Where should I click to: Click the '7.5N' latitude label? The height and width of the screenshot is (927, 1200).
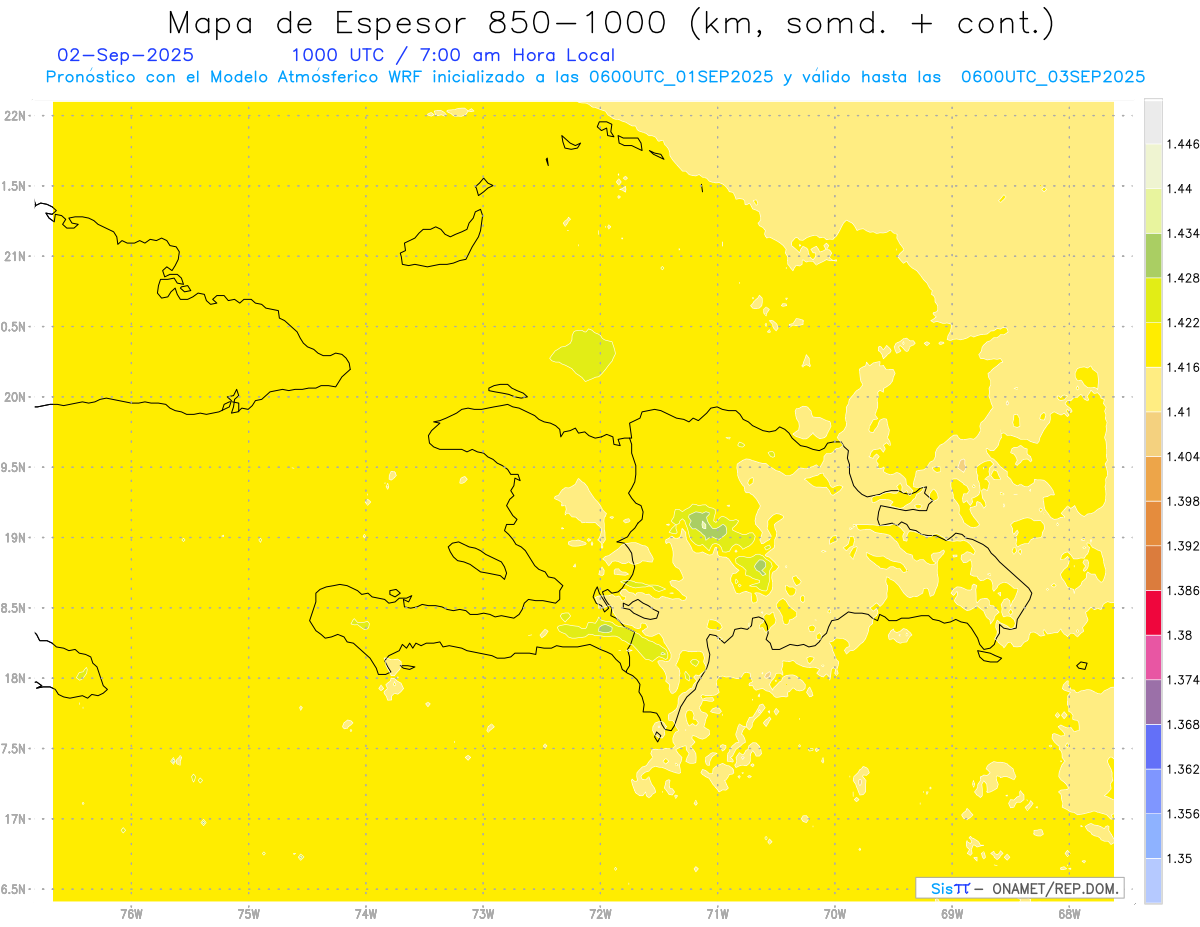click(15, 749)
